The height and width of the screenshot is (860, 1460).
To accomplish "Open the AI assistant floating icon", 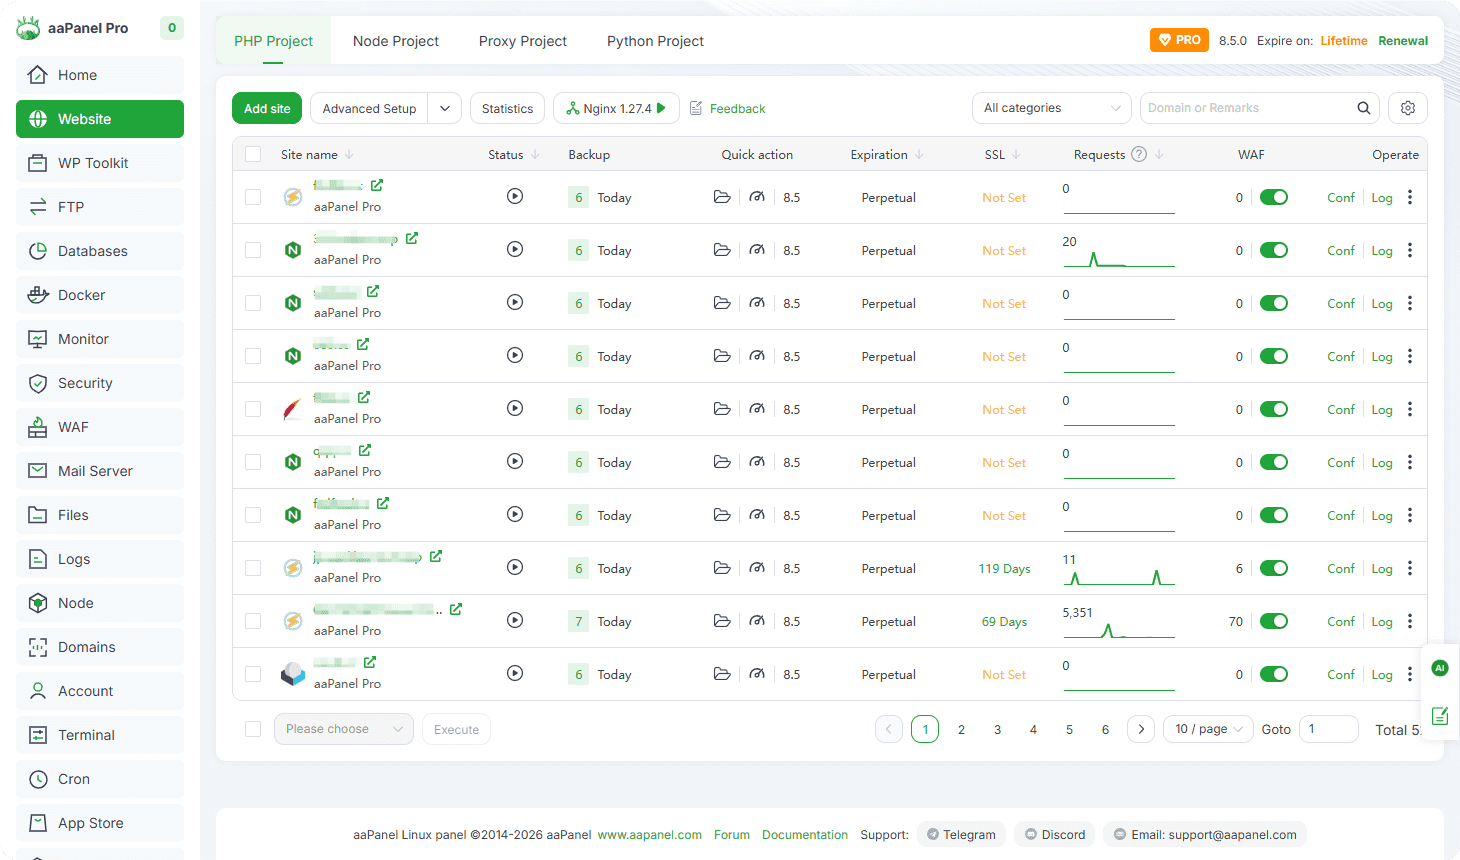I will [x=1439, y=668].
